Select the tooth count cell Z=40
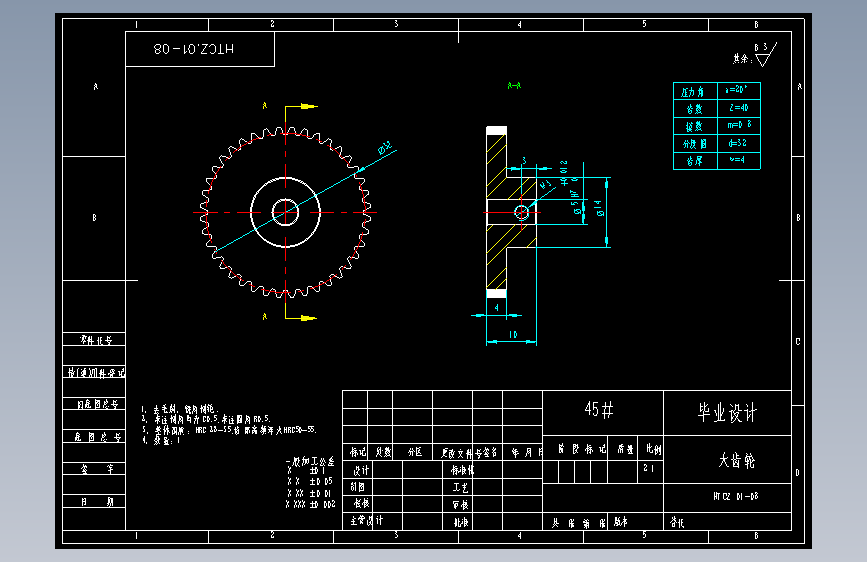 pos(739,108)
